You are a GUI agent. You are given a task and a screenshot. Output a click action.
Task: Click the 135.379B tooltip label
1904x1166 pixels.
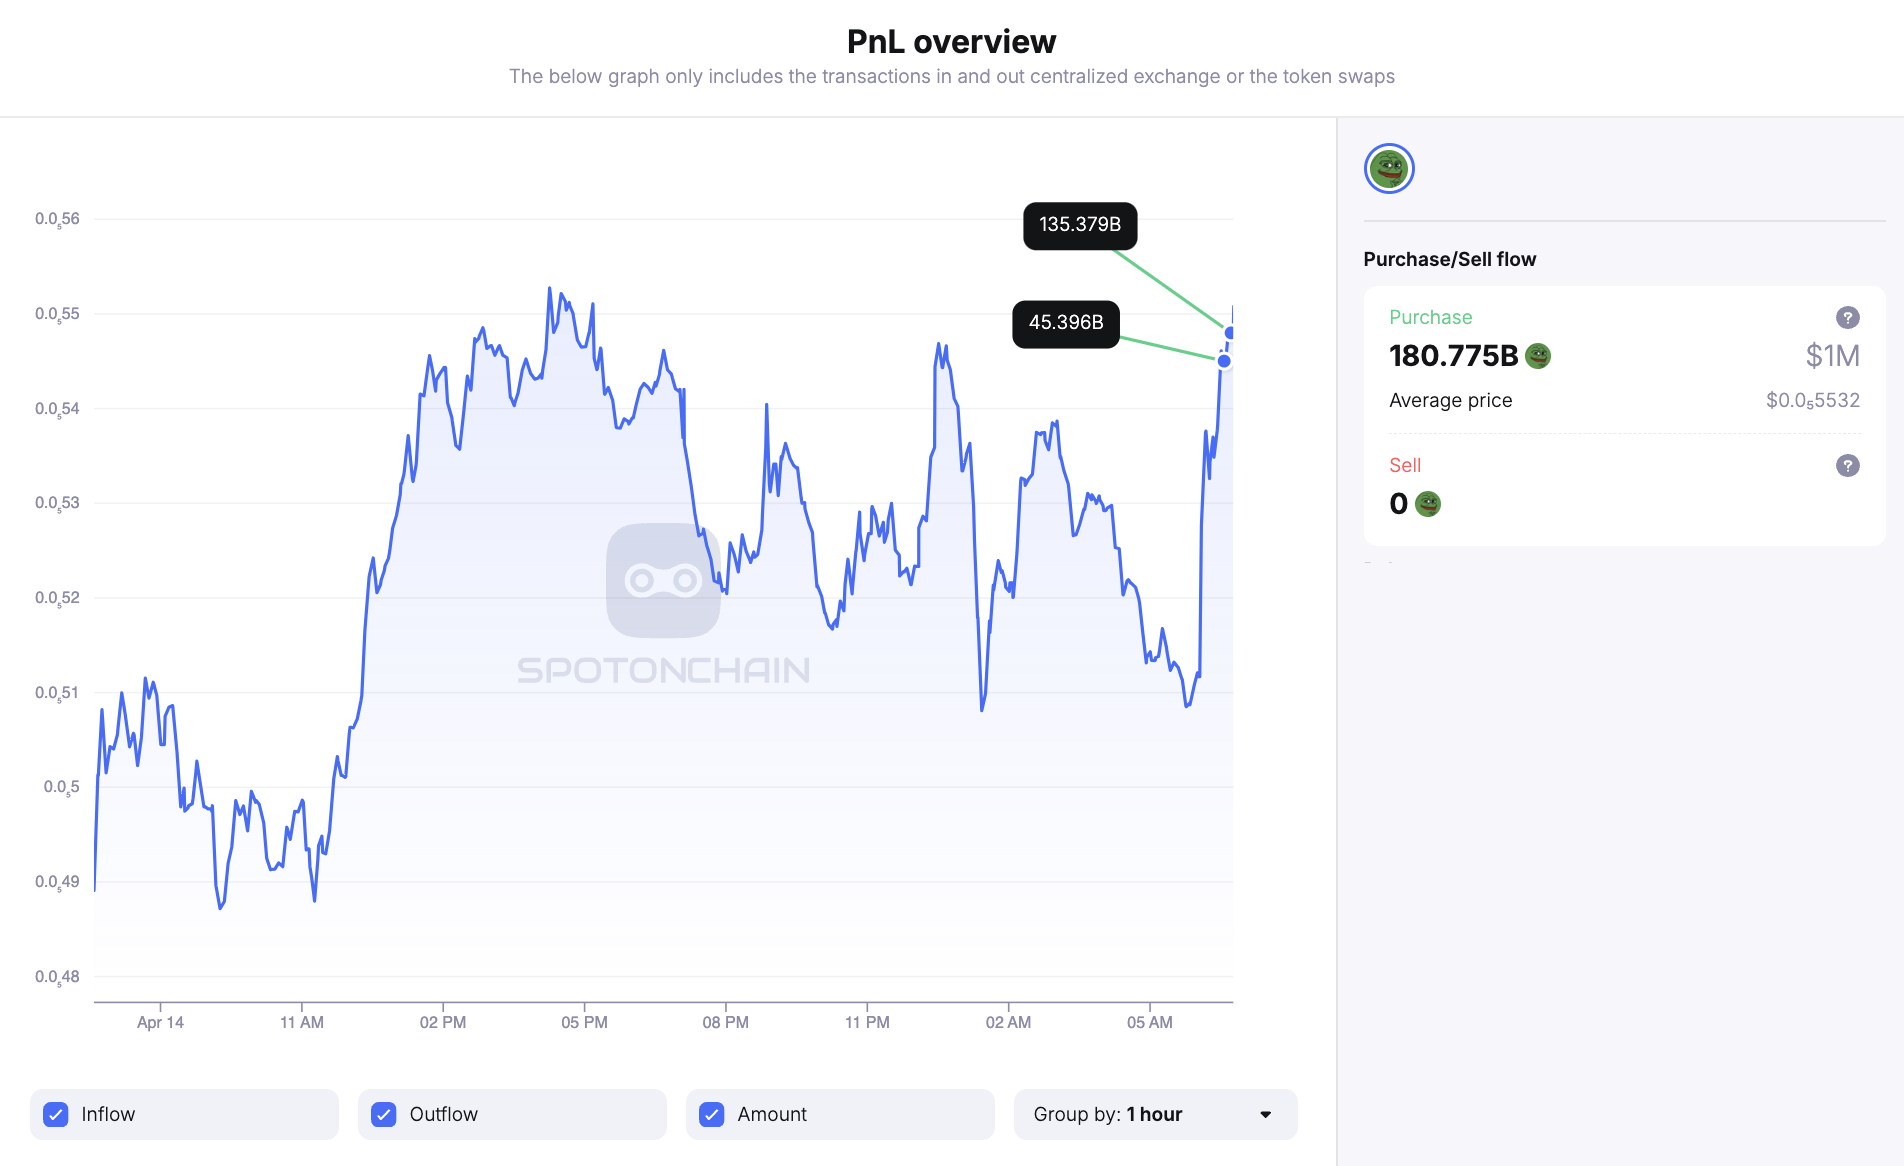(1079, 226)
